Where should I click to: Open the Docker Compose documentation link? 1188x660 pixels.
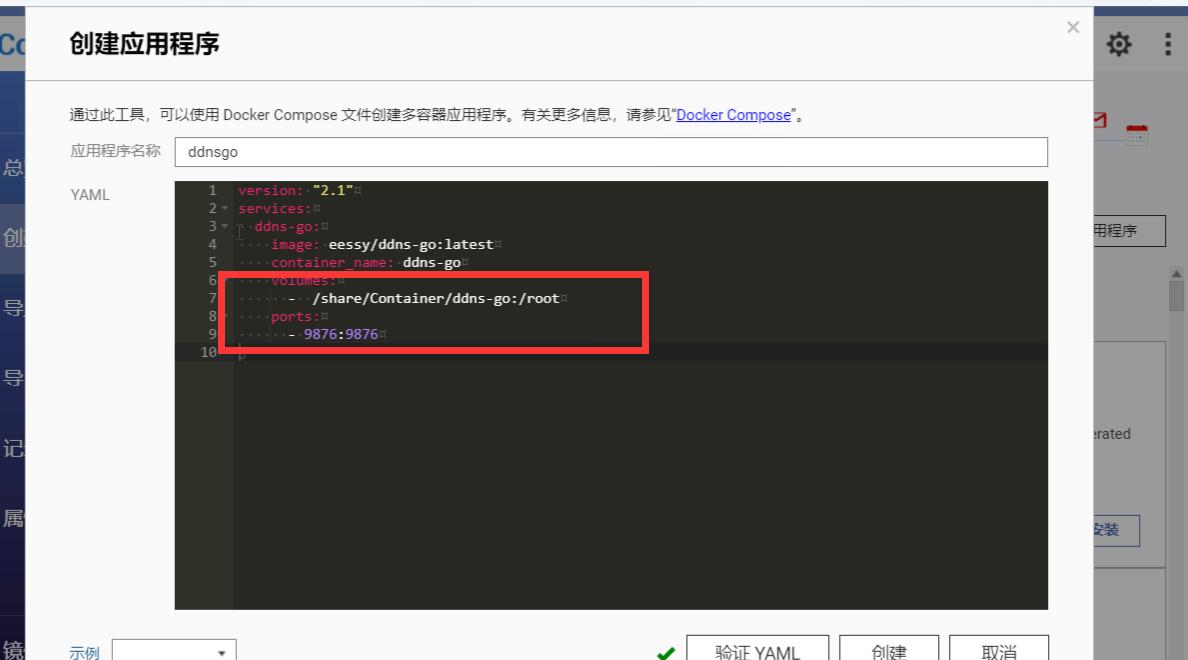pos(733,115)
